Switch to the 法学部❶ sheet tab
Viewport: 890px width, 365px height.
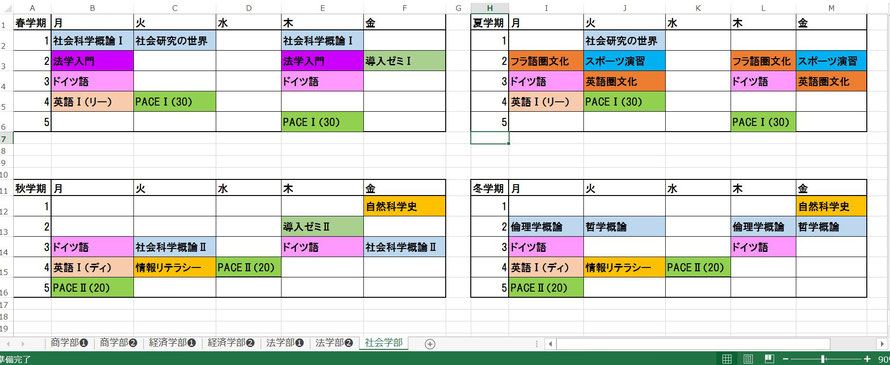[285, 343]
